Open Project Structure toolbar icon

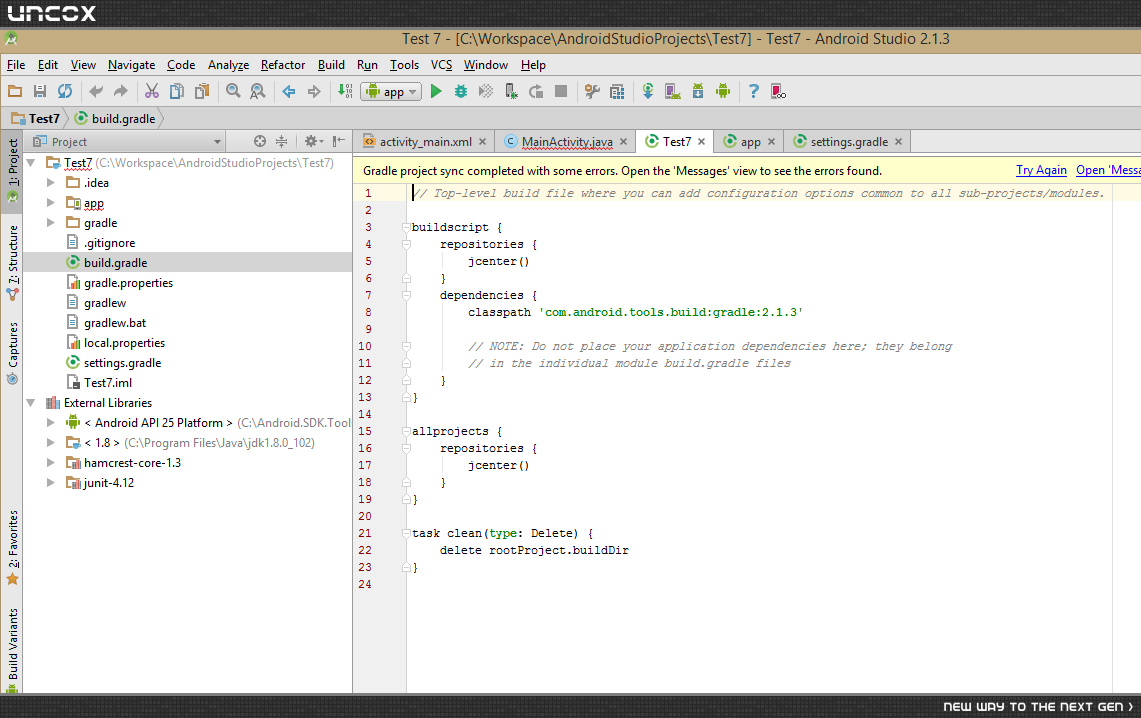617,92
